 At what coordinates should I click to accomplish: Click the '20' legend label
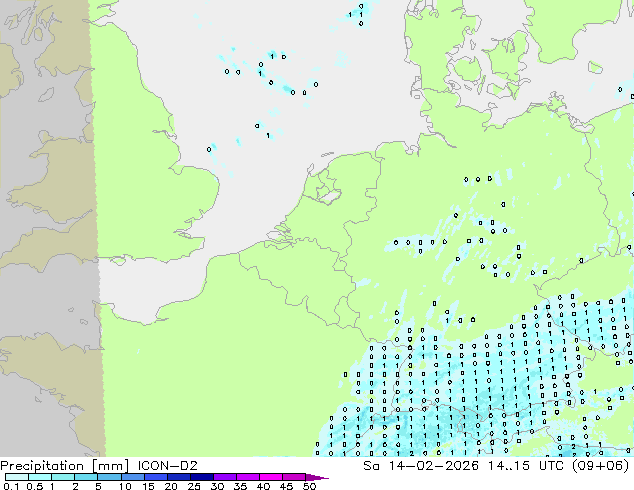(171, 486)
